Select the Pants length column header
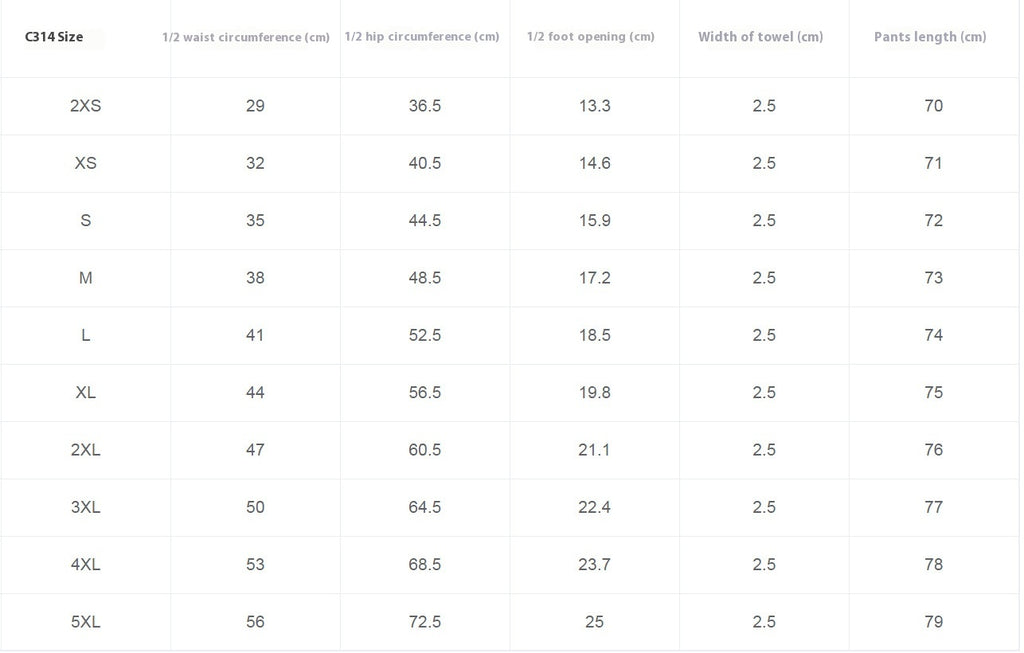 930,37
